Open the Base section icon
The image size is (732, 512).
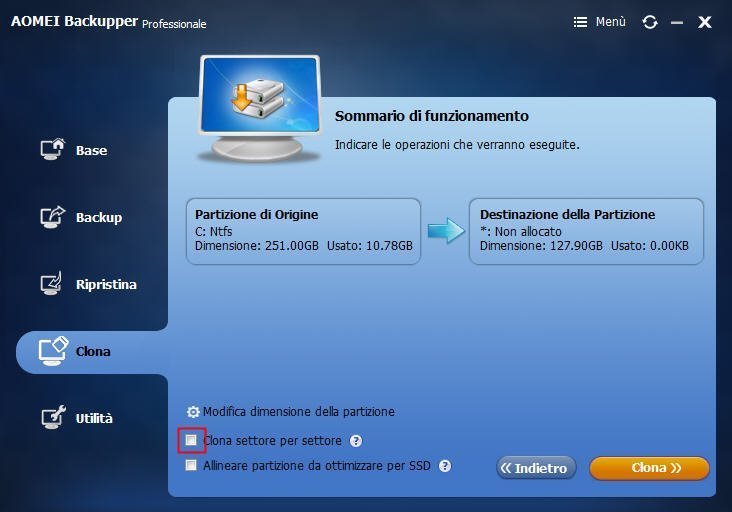click(52, 149)
